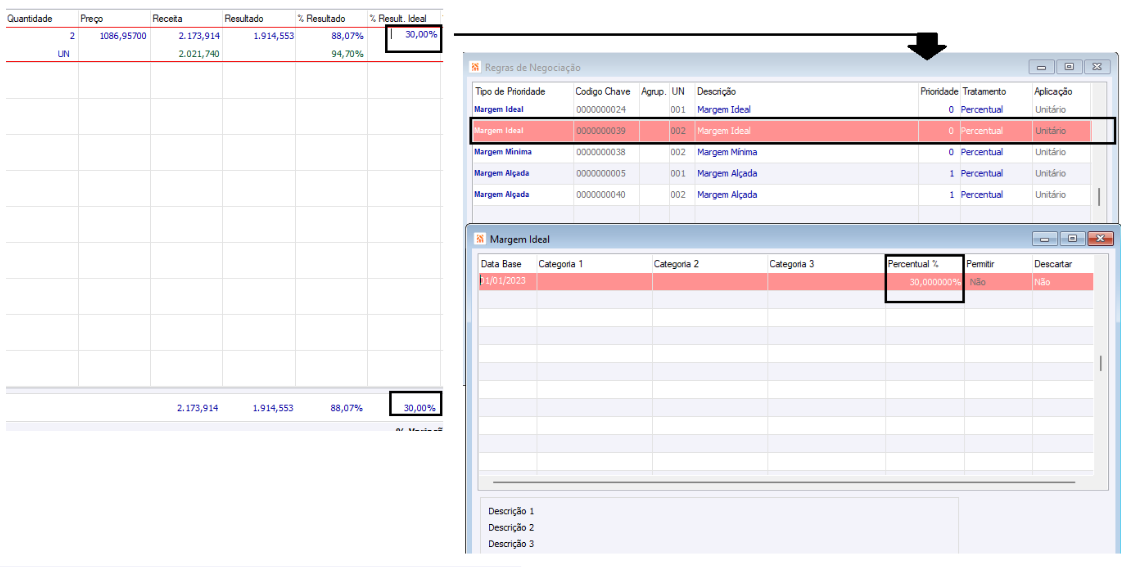
Task: Click the Descartar cell showing Não
Action: pyautogui.click(x=1063, y=282)
